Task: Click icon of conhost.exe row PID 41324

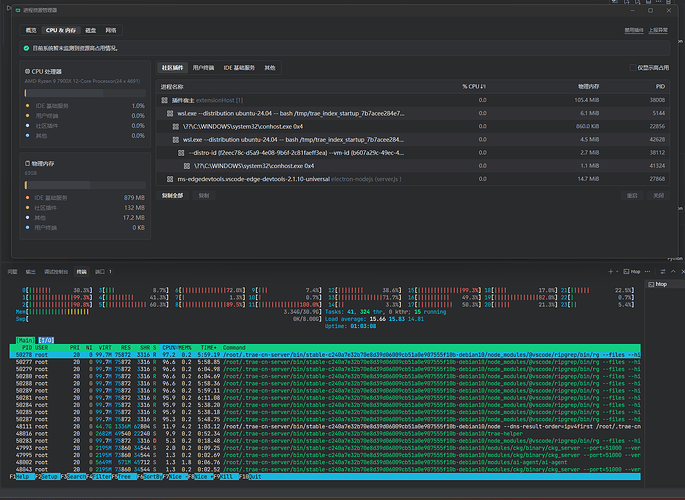Action: tap(187, 166)
